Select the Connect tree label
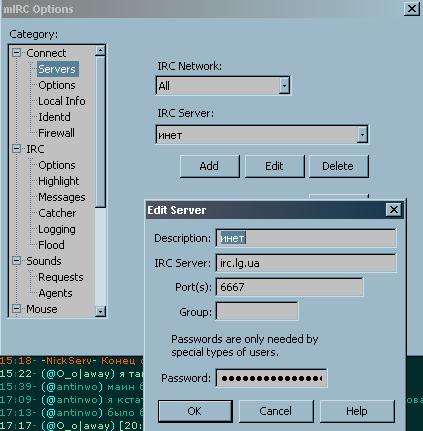 (x=46, y=53)
